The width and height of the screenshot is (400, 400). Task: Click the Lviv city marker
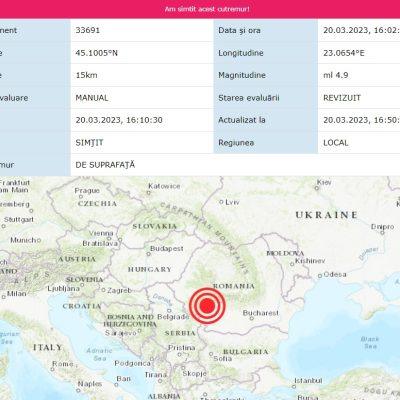coord(221,202)
